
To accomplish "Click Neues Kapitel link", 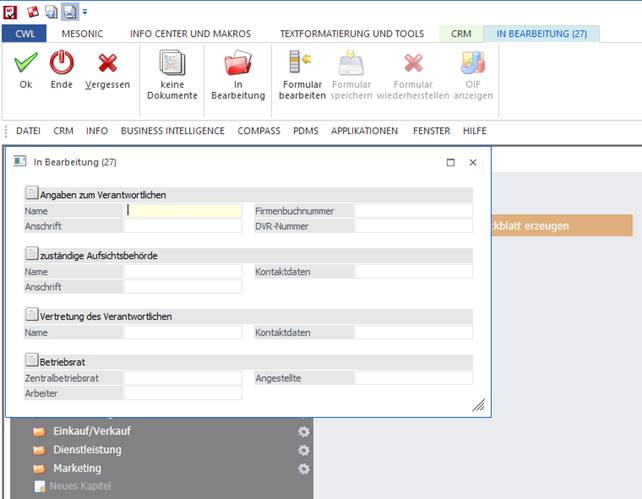I will [x=81, y=486].
